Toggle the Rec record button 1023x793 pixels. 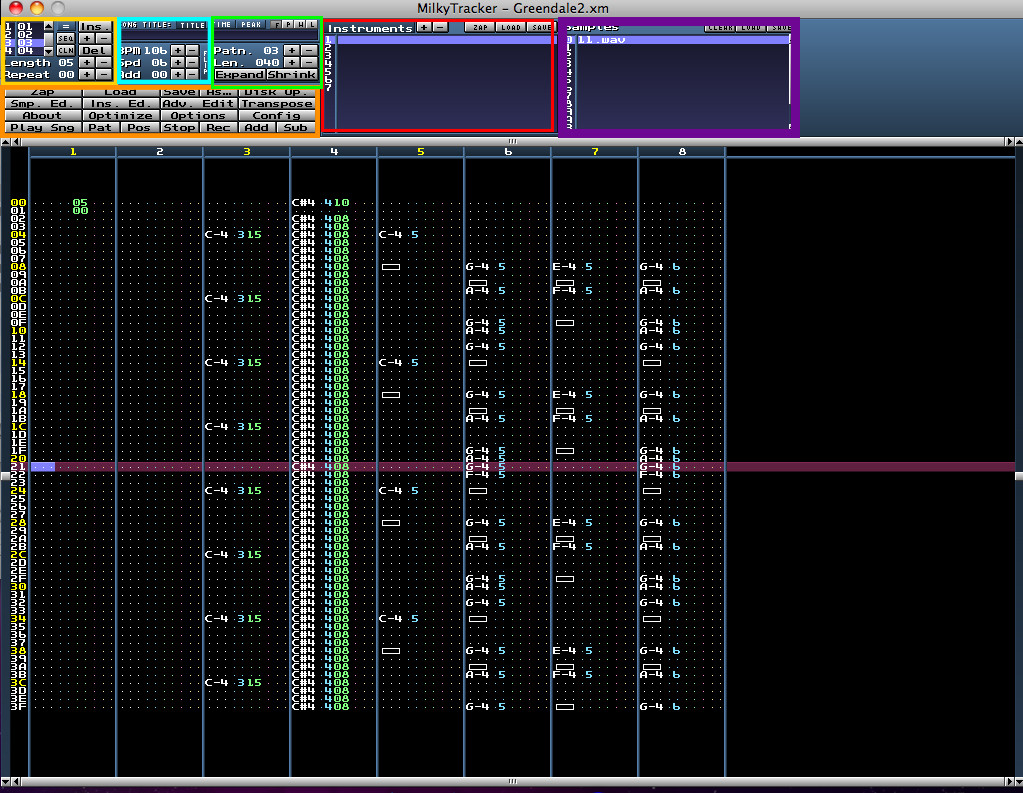click(218, 128)
